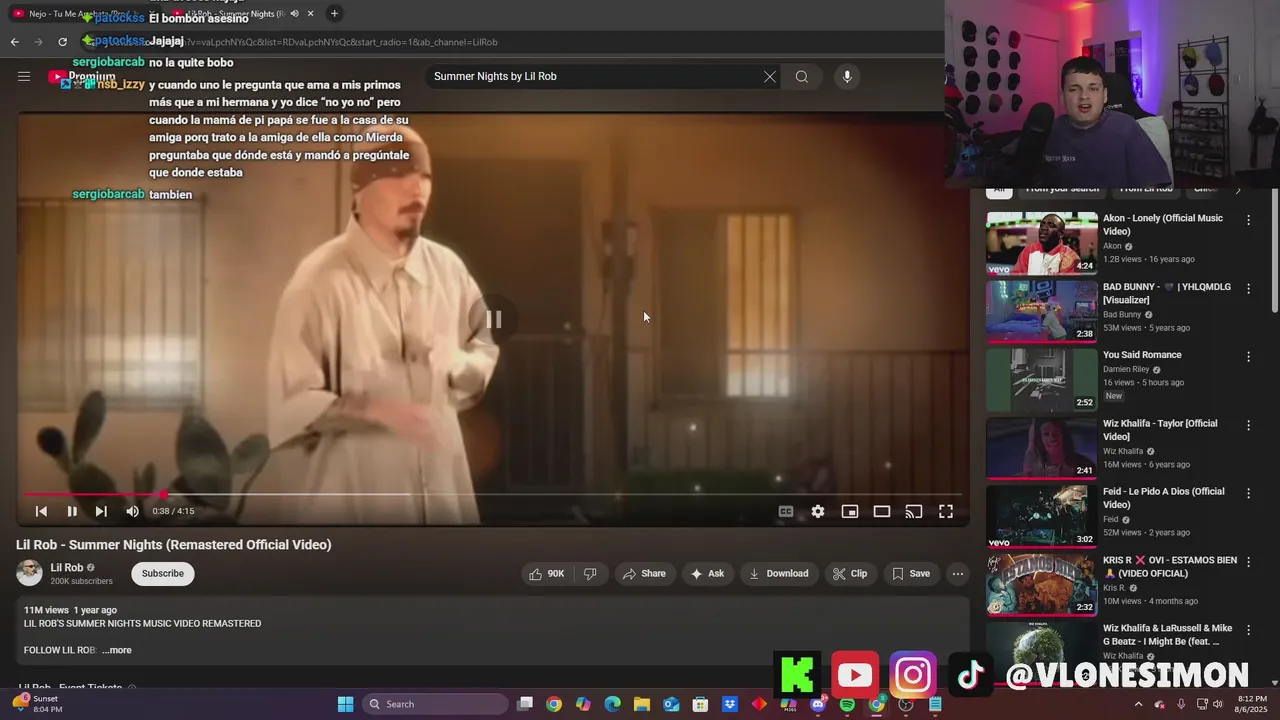The width and height of the screenshot is (1280, 720).
Task: Reload the current browser page
Action: [x=62, y=42]
